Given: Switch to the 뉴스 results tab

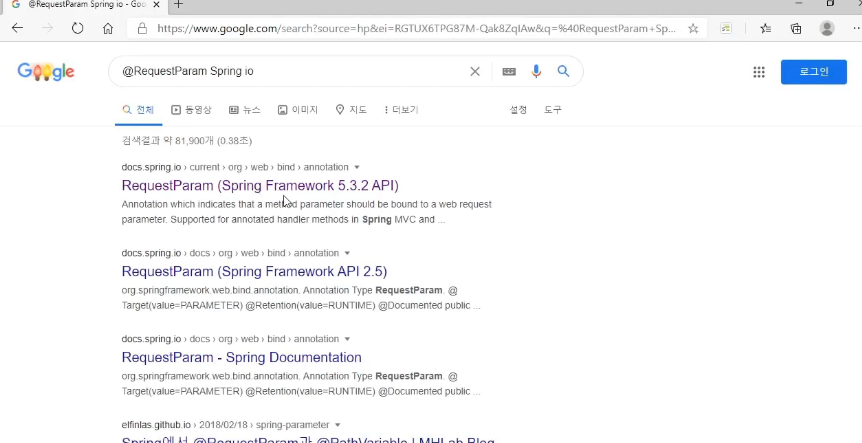Looking at the screenshot, I should click(245, 110).
